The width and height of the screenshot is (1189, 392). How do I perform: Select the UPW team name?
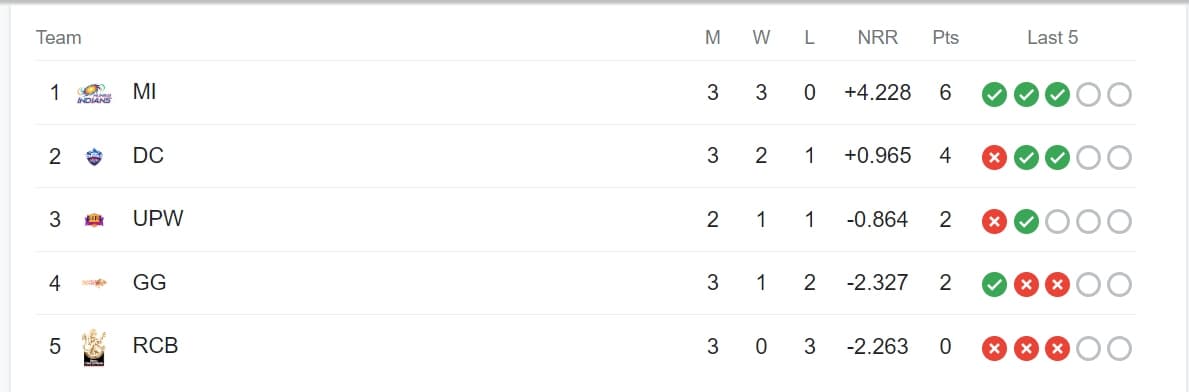158,219
